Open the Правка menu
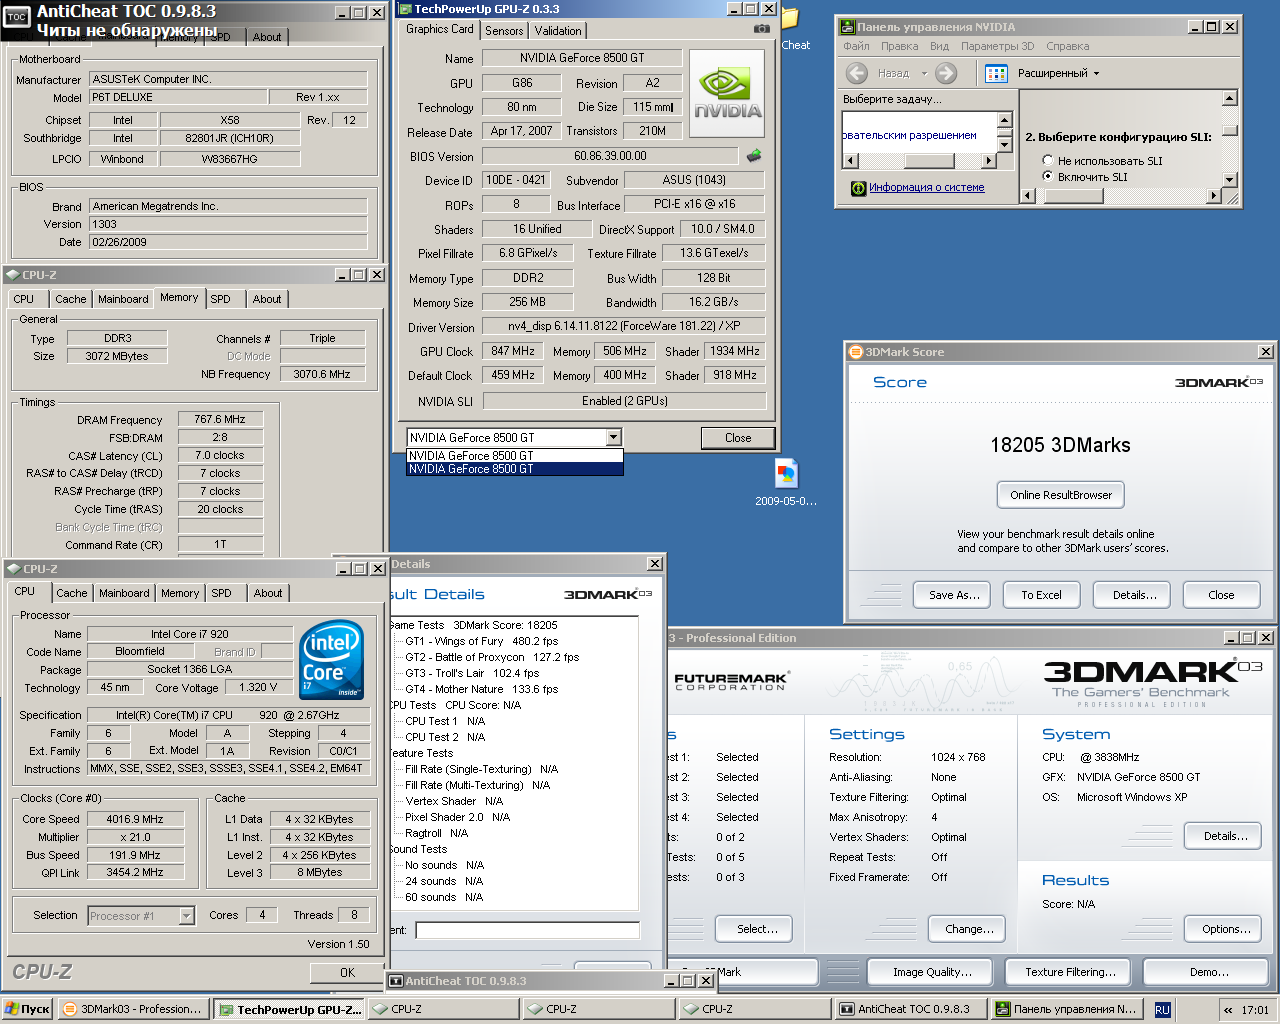Viewport: 1280px width, 1024px height. coord(900,46)
